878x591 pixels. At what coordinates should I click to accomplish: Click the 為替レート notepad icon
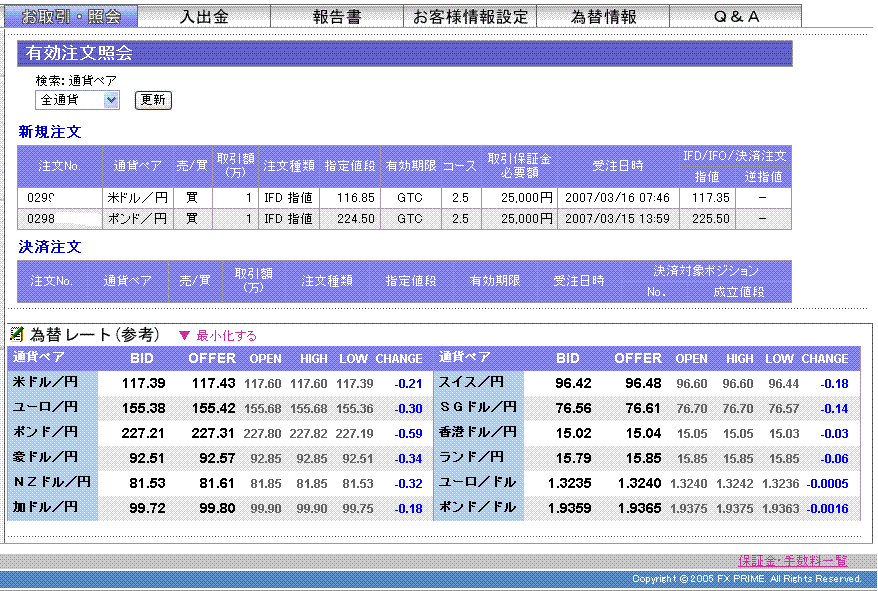click(16, 334)
